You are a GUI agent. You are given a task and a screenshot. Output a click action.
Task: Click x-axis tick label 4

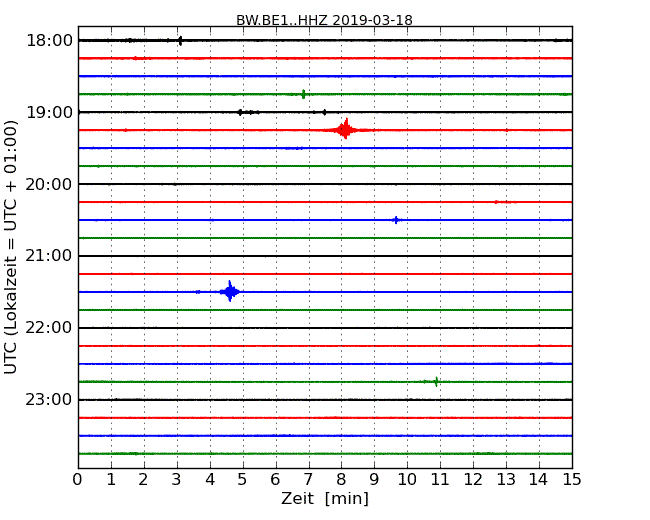click(210, 479)
